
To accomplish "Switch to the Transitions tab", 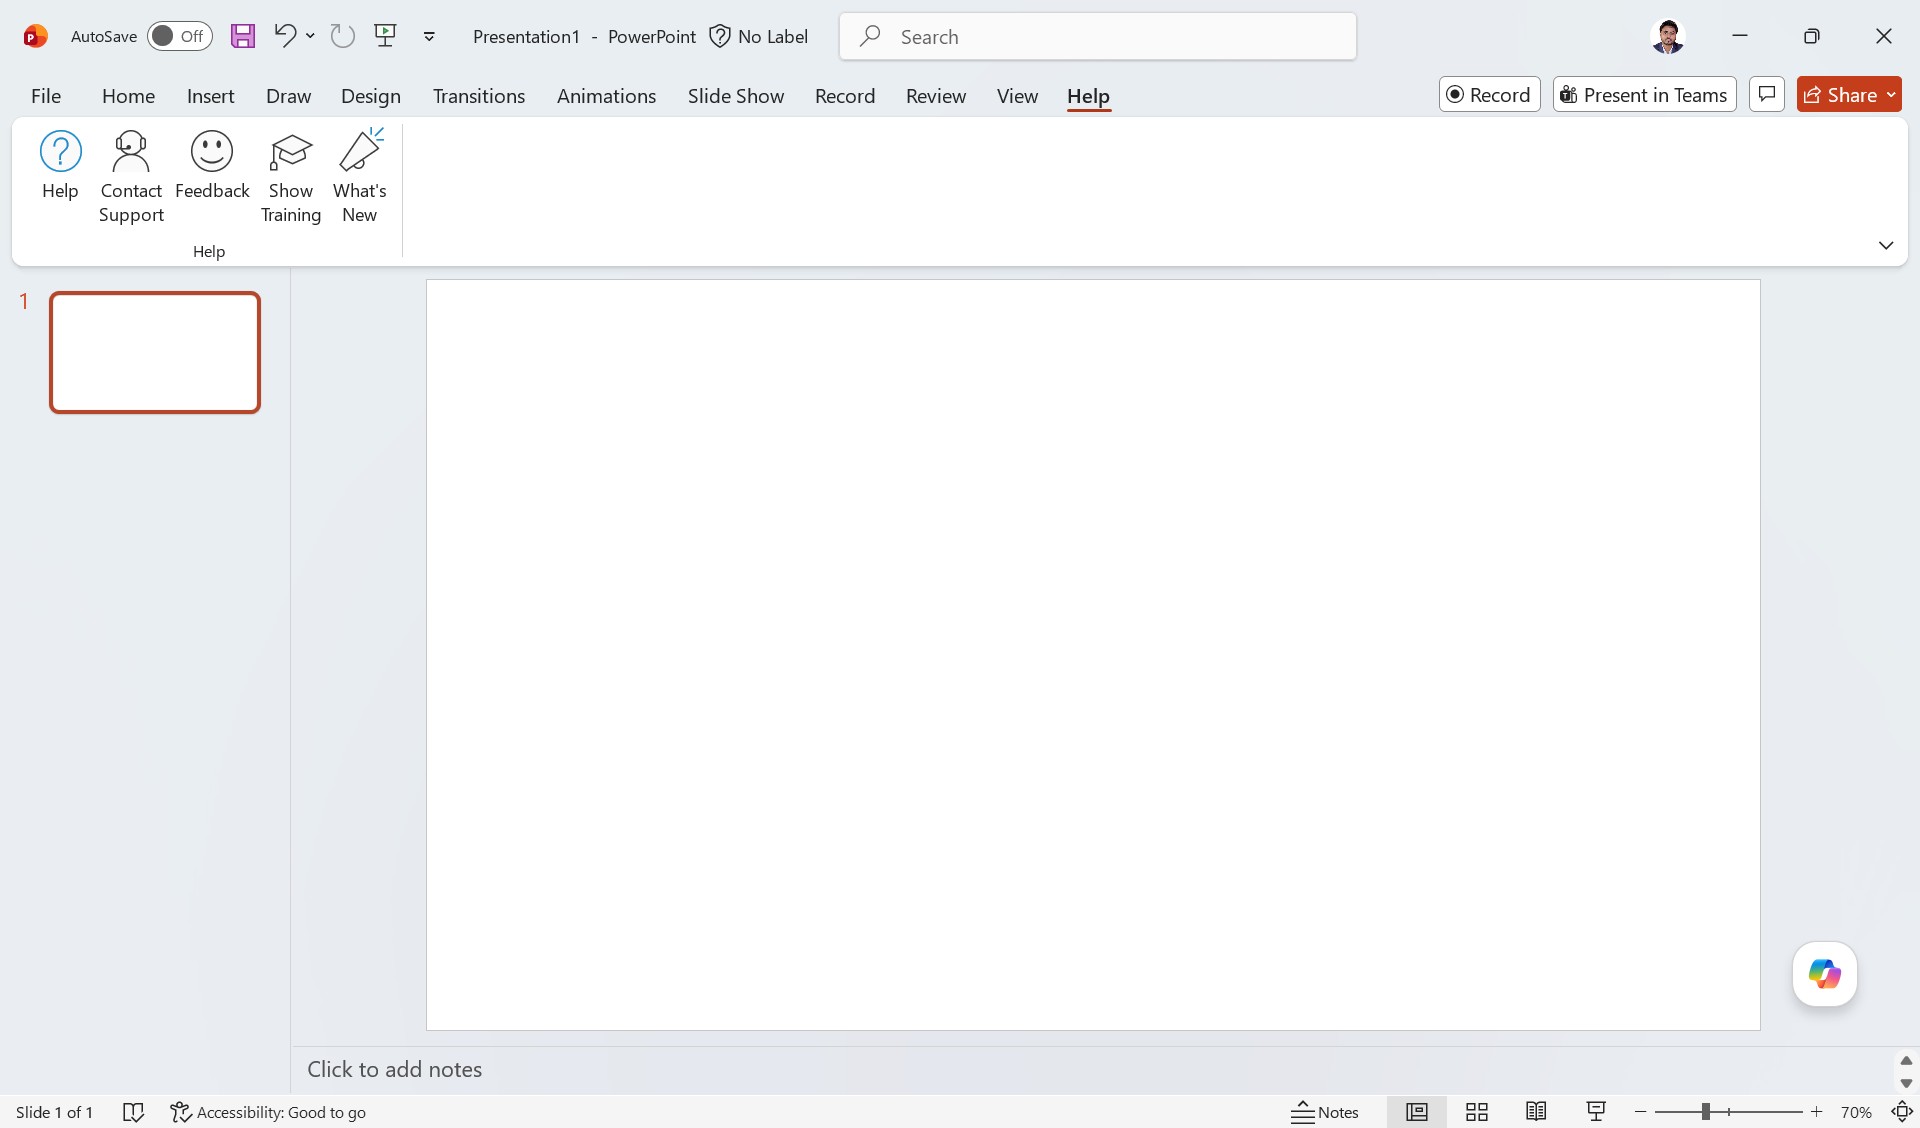I will (479, 96).
